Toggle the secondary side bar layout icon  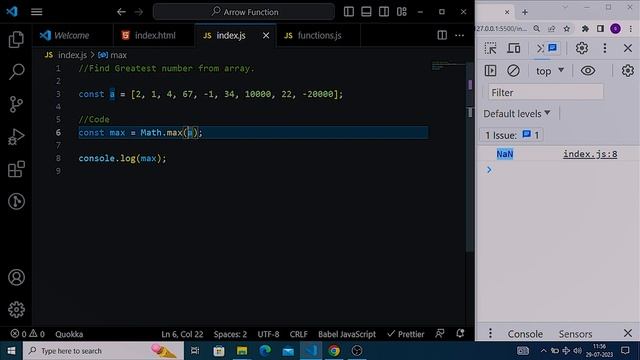click(384, 11)
